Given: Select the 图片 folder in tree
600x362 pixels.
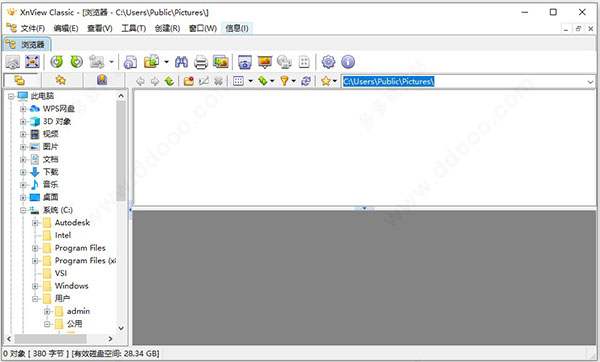Looking at the screenshot, I should coord(50,147).
